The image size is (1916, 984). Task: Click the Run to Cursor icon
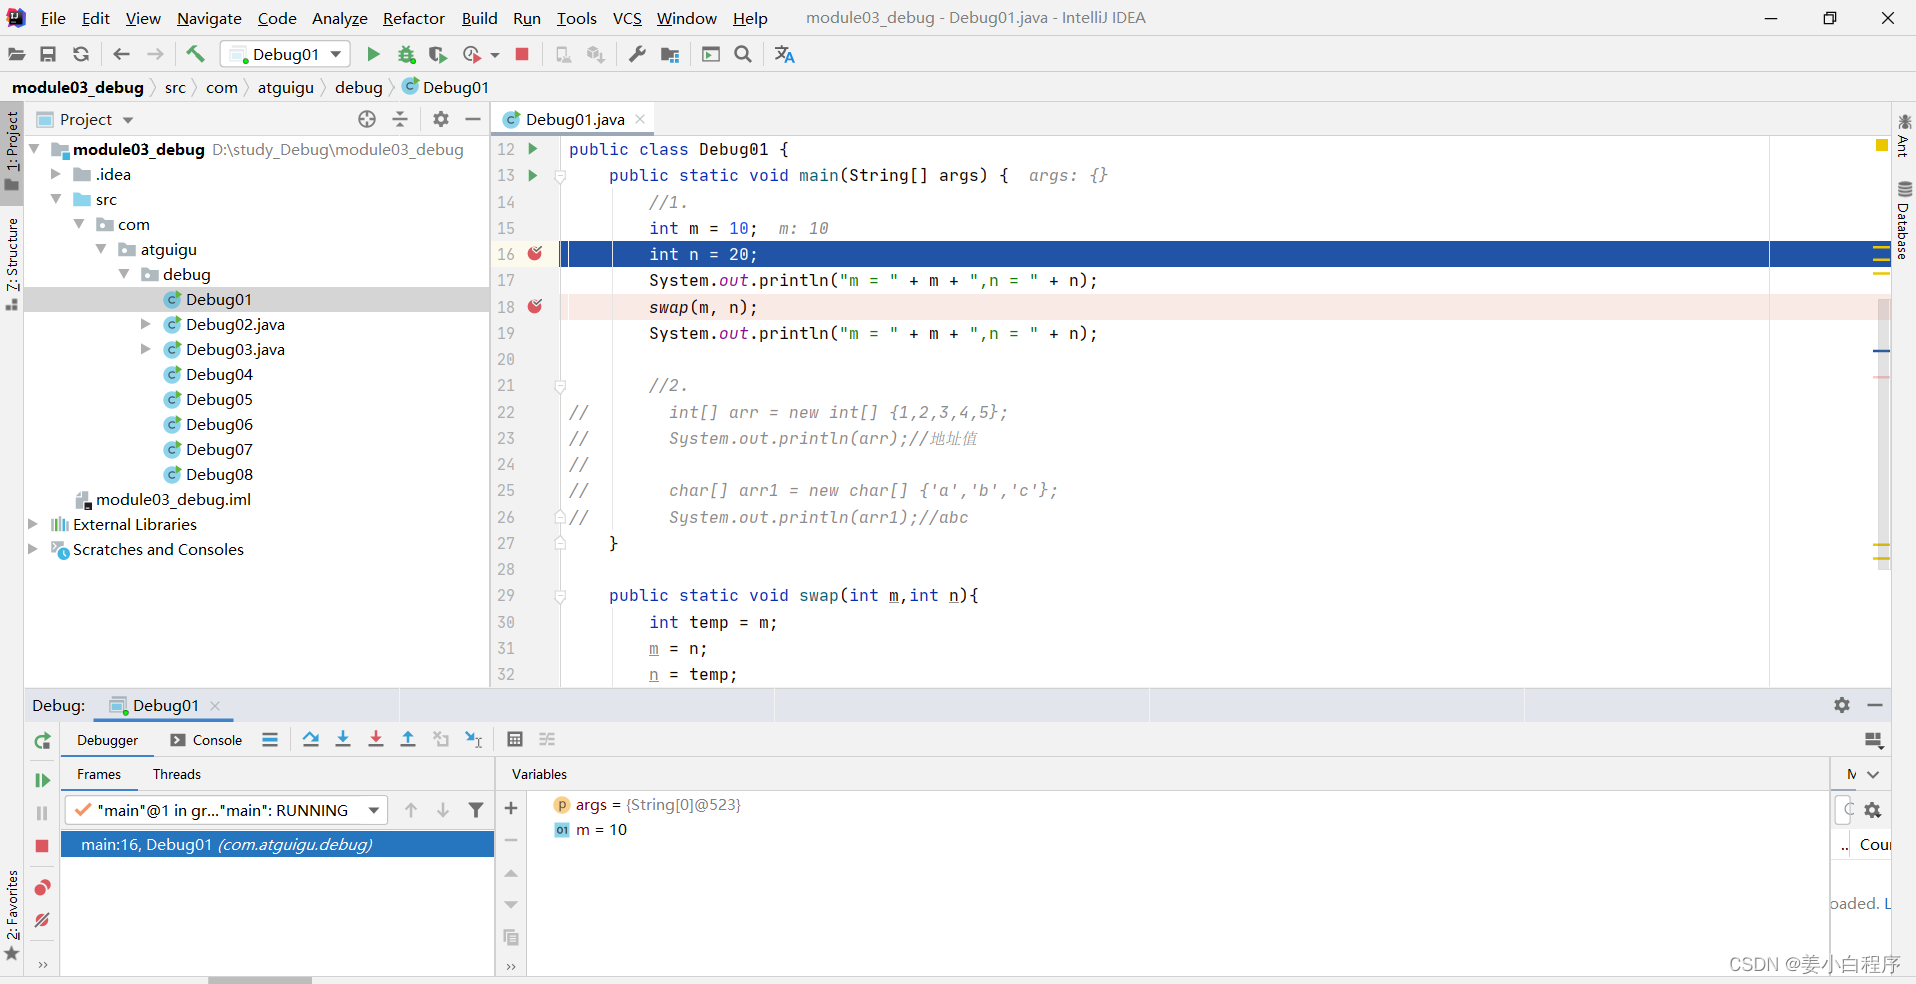[x=474, y=739]
